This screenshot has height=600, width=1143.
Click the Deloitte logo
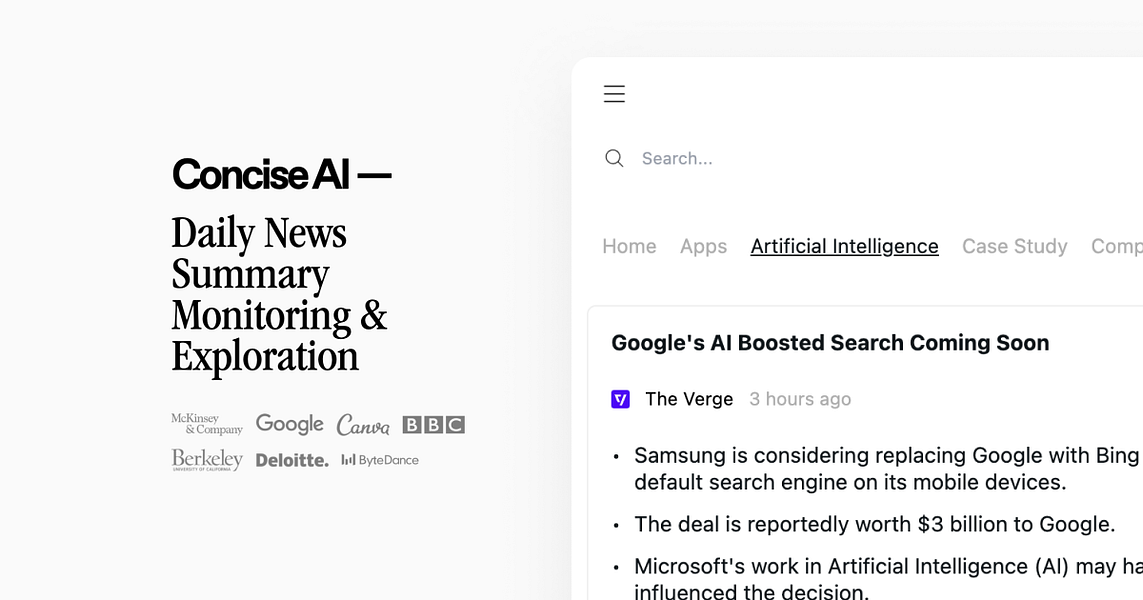click(292, 460)
